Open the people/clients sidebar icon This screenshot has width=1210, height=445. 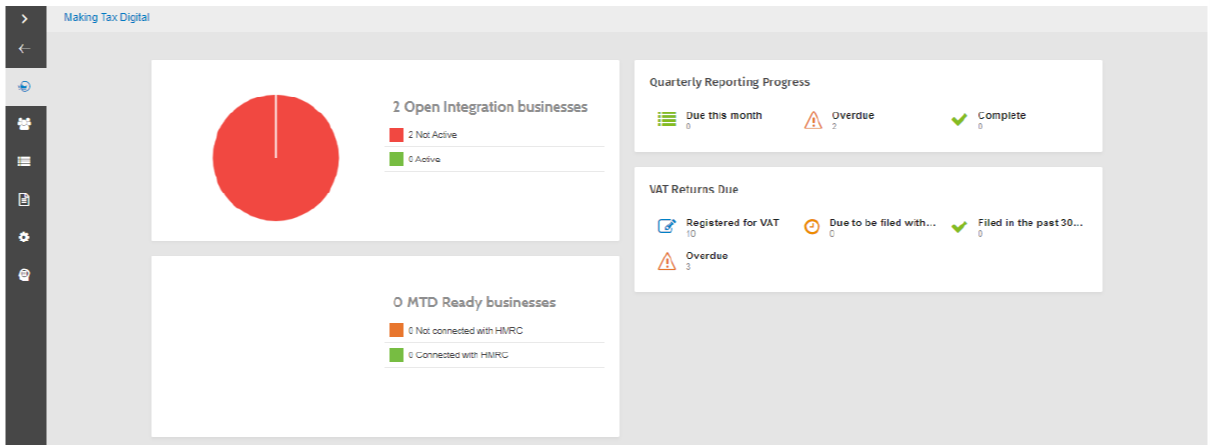[x=25, y=124]
